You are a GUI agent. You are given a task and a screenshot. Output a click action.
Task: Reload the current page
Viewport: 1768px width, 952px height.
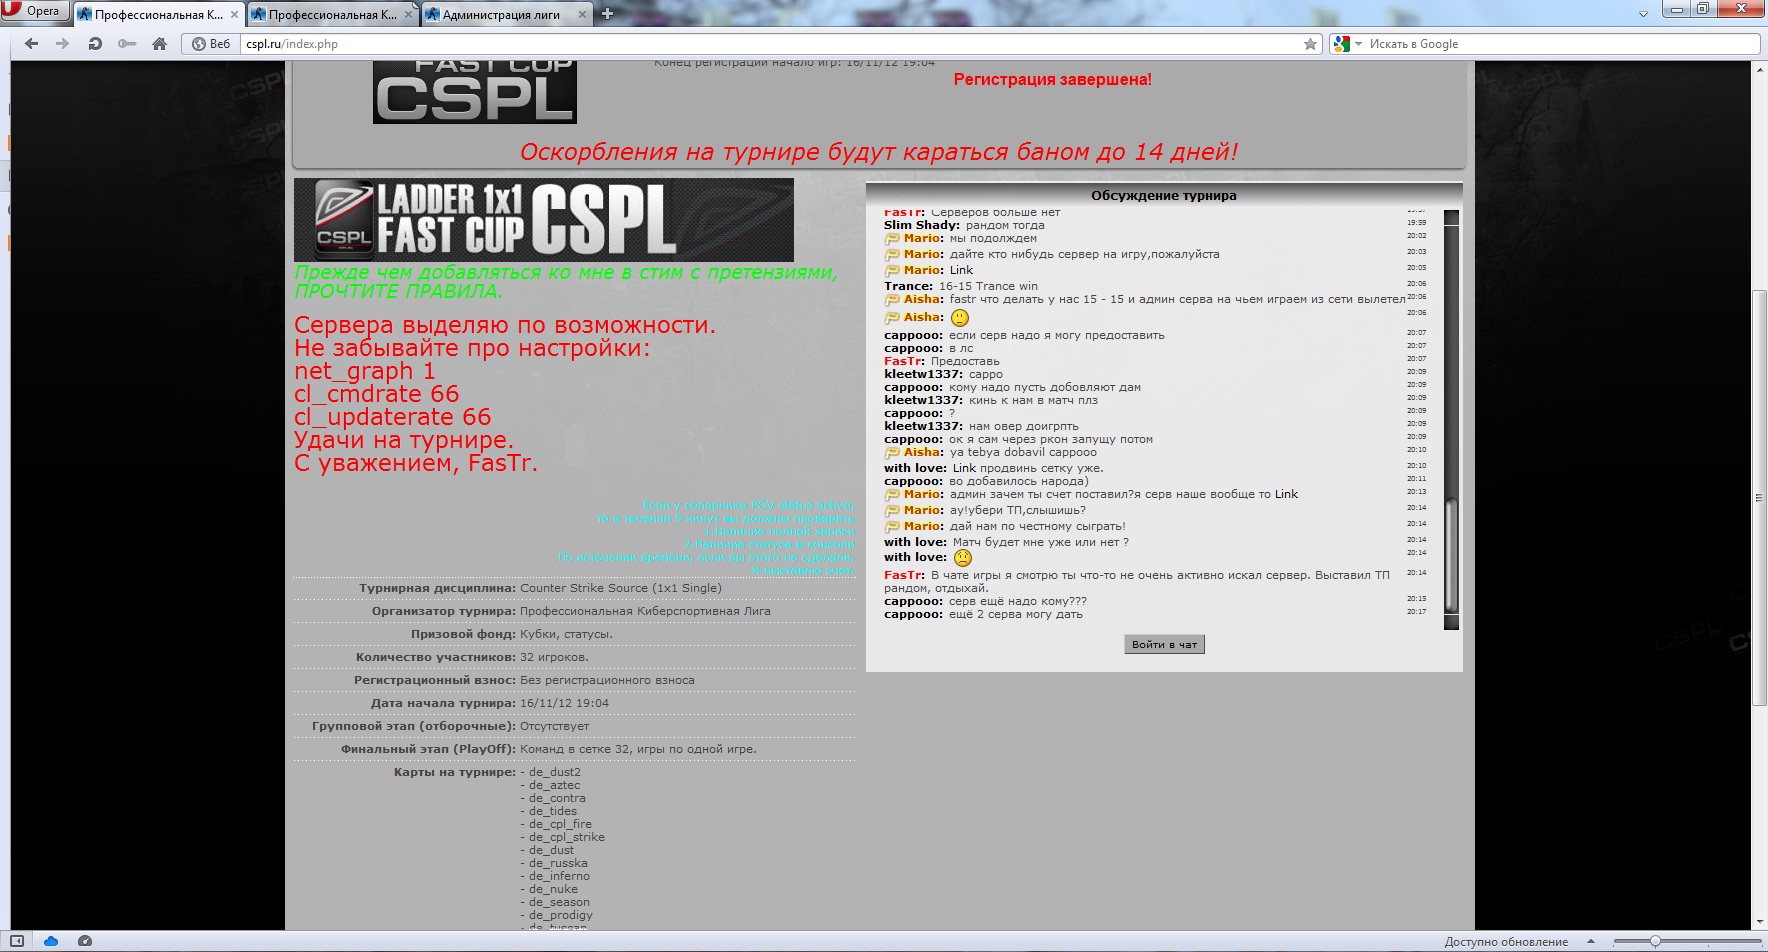pyautogui.click(x=95, y=44)
